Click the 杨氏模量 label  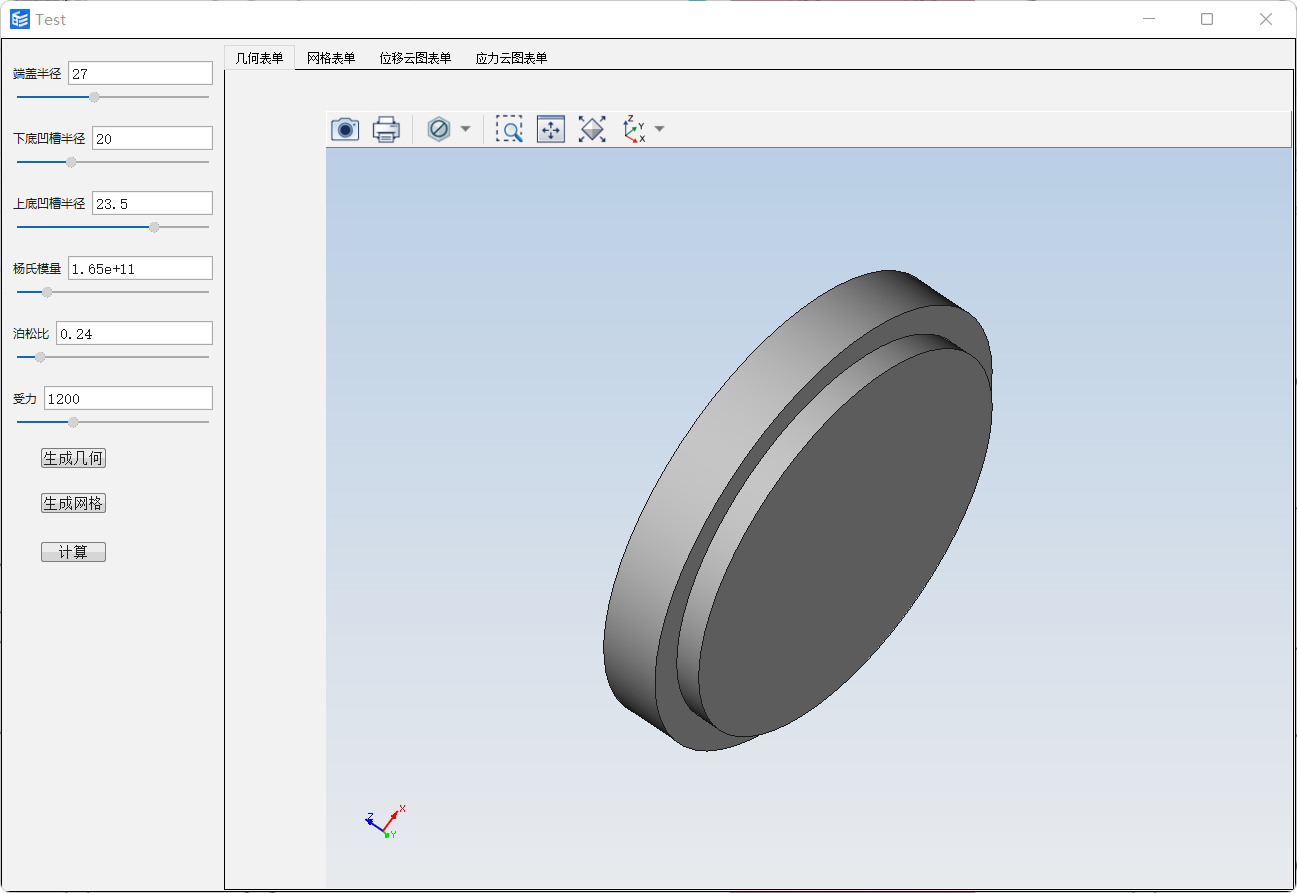tap(37, 269)
